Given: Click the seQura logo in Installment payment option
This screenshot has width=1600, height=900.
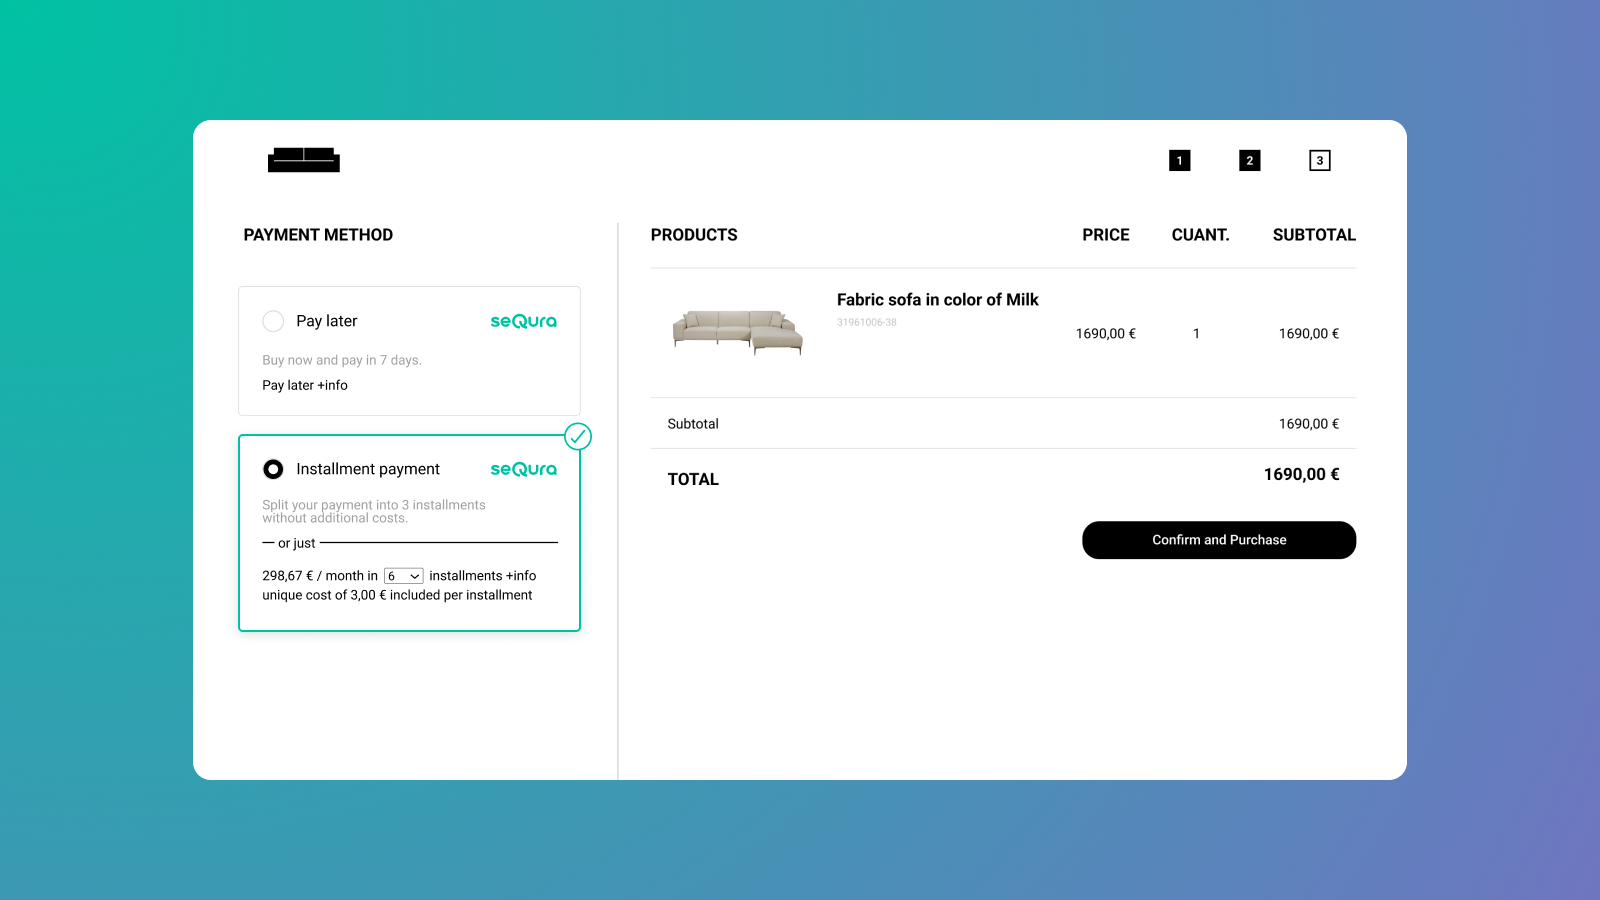Looking at the screenshot, I should click(x=523, y=469).
